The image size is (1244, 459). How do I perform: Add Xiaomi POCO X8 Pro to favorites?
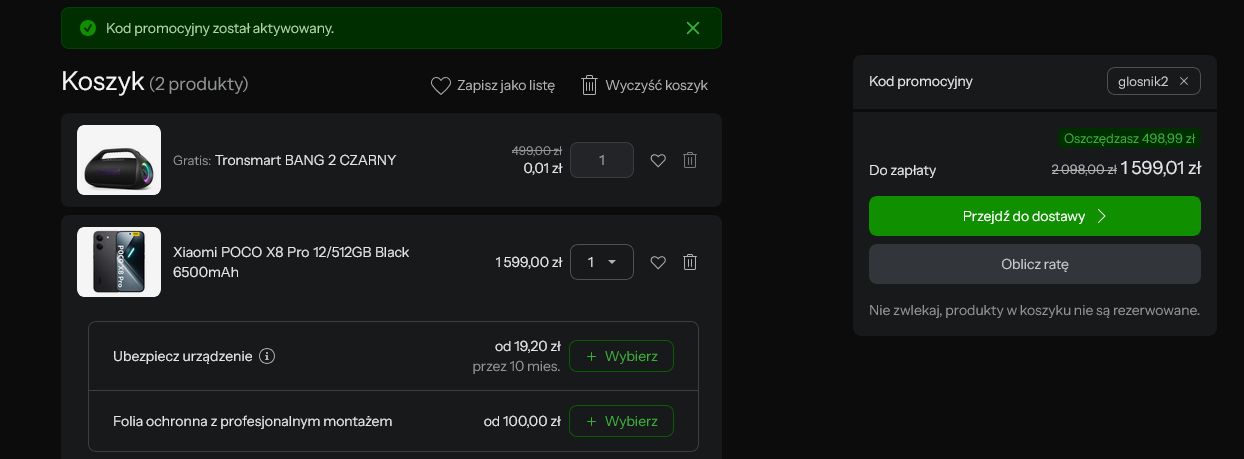click(x=658, y=262)
